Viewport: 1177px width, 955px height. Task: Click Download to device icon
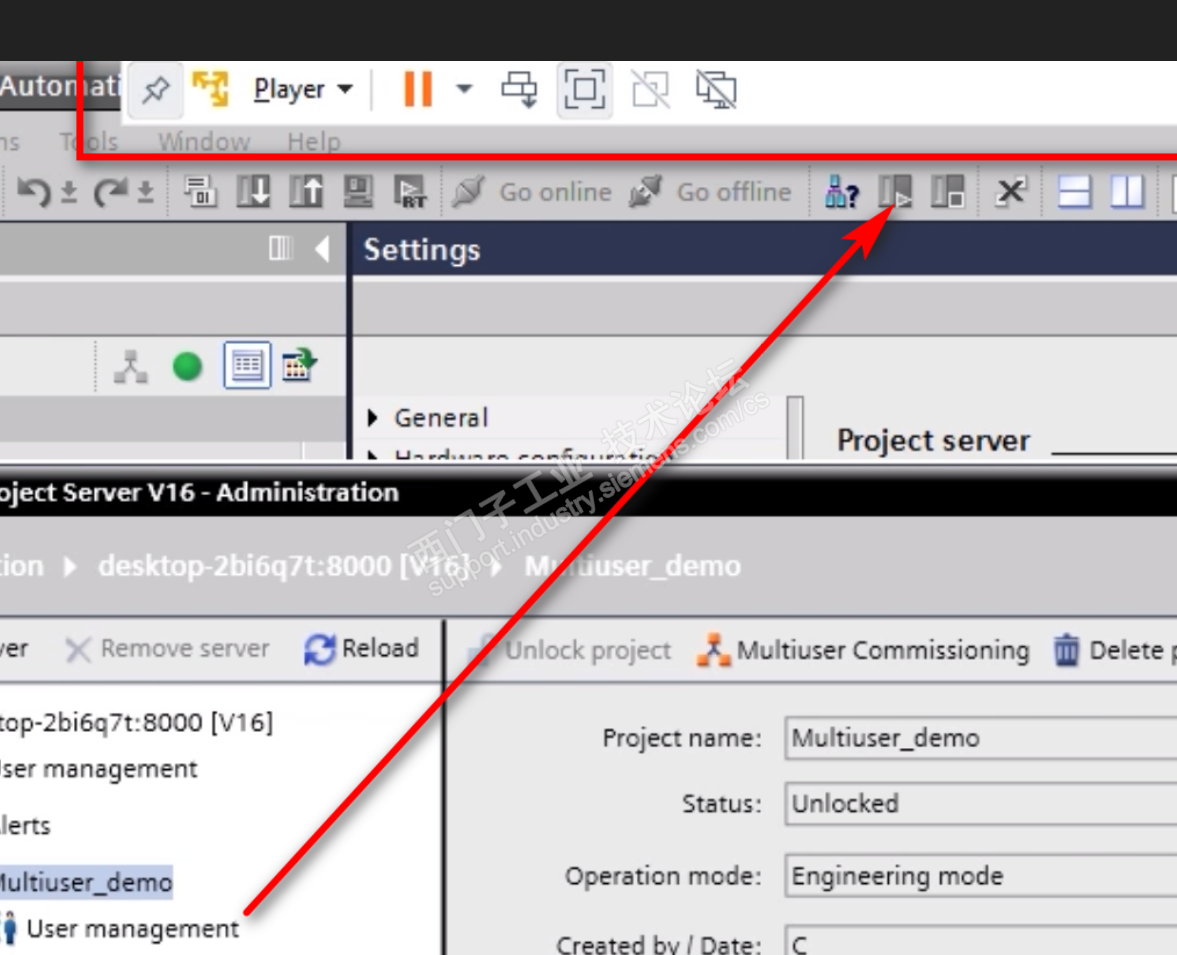[x=253, y=192]
